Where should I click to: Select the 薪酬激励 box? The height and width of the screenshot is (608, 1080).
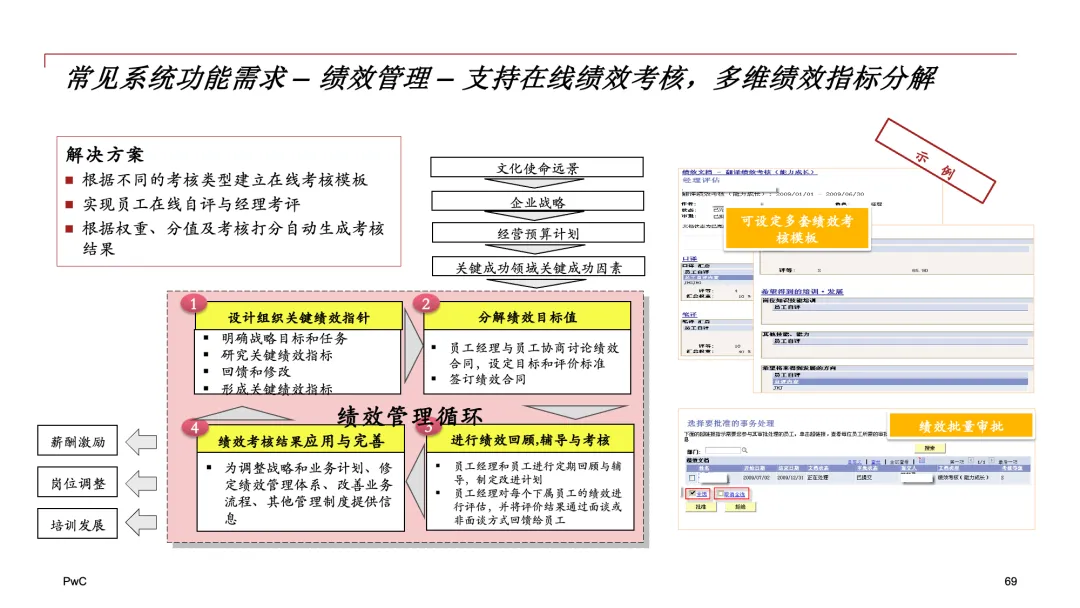pyautogui.click(x=77, y=441)
